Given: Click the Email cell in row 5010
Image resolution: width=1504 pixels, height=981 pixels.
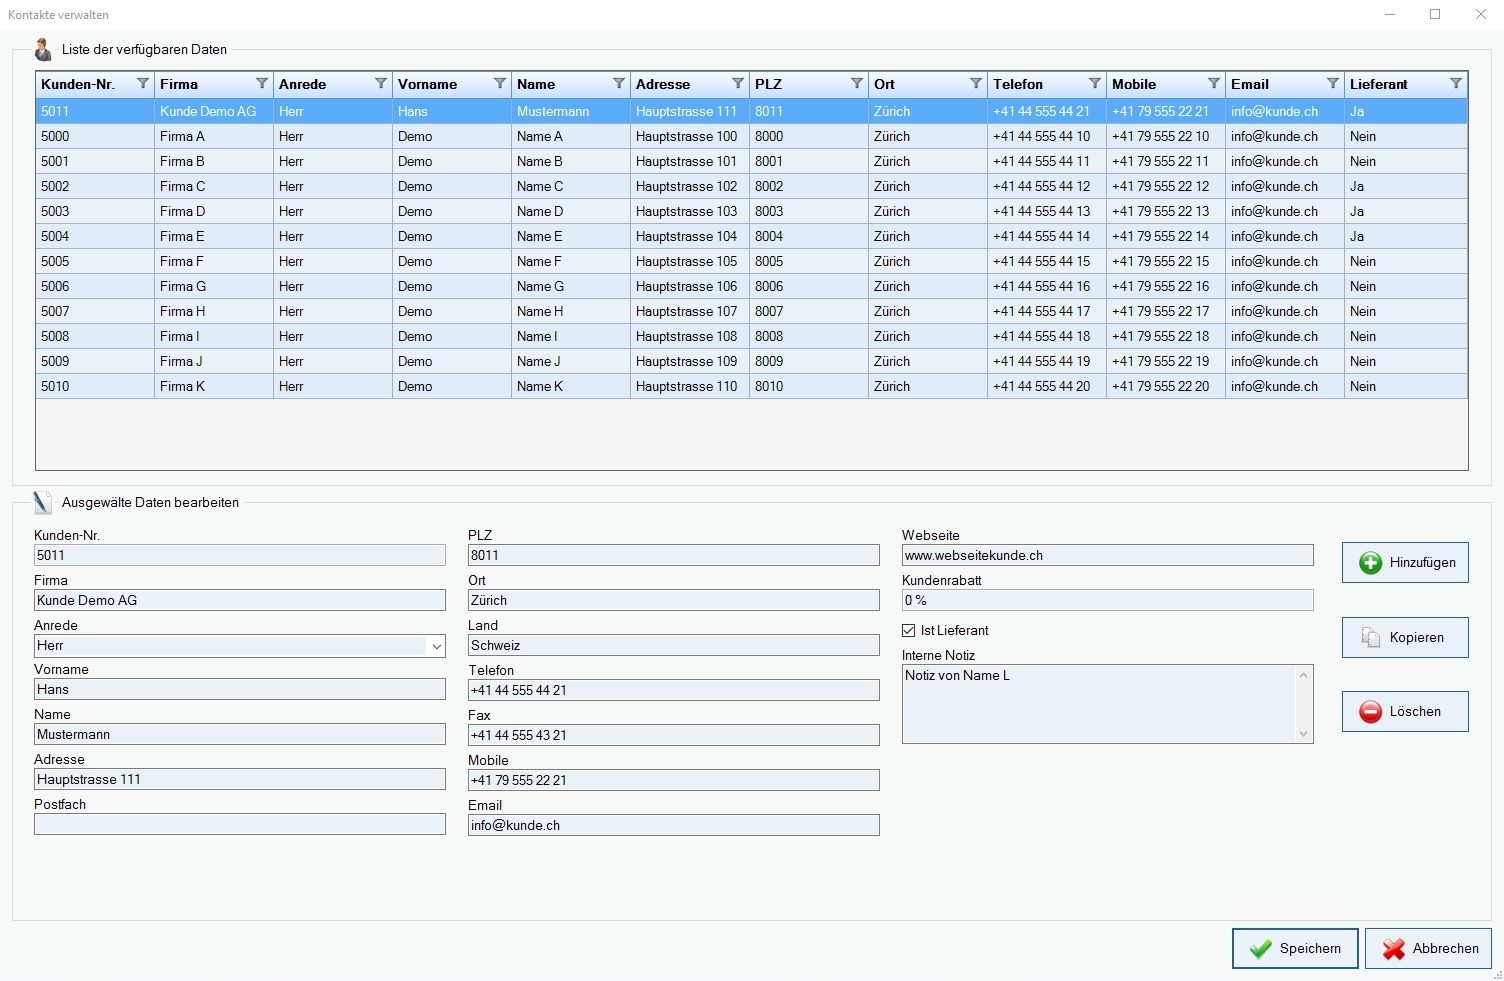Looking at the screenshot, I should pyautogui.click(x=1284, y=386).
